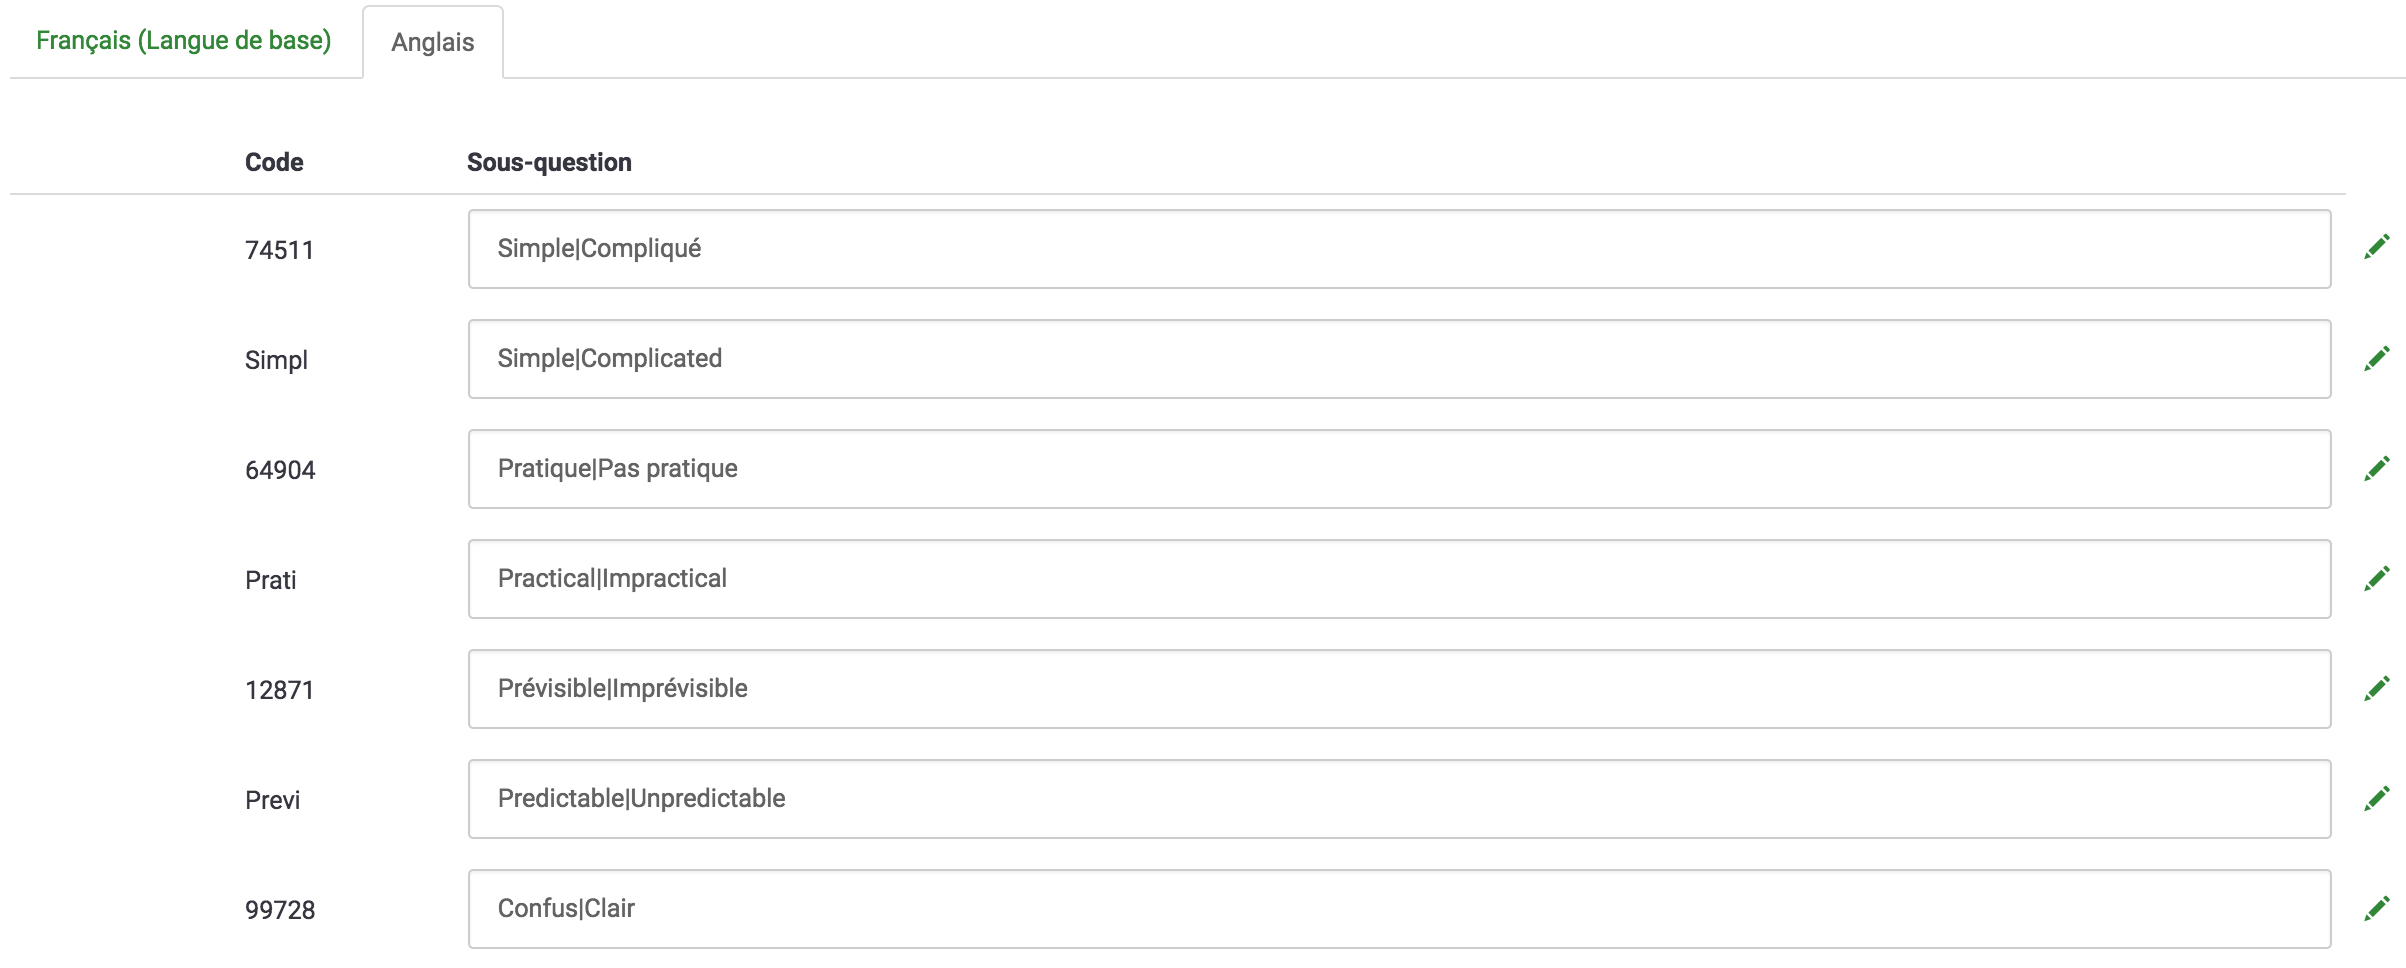The width and height of the screenshot is (2406, 968).
Task: Click the code 74511 label
Action: pos(279,250)
